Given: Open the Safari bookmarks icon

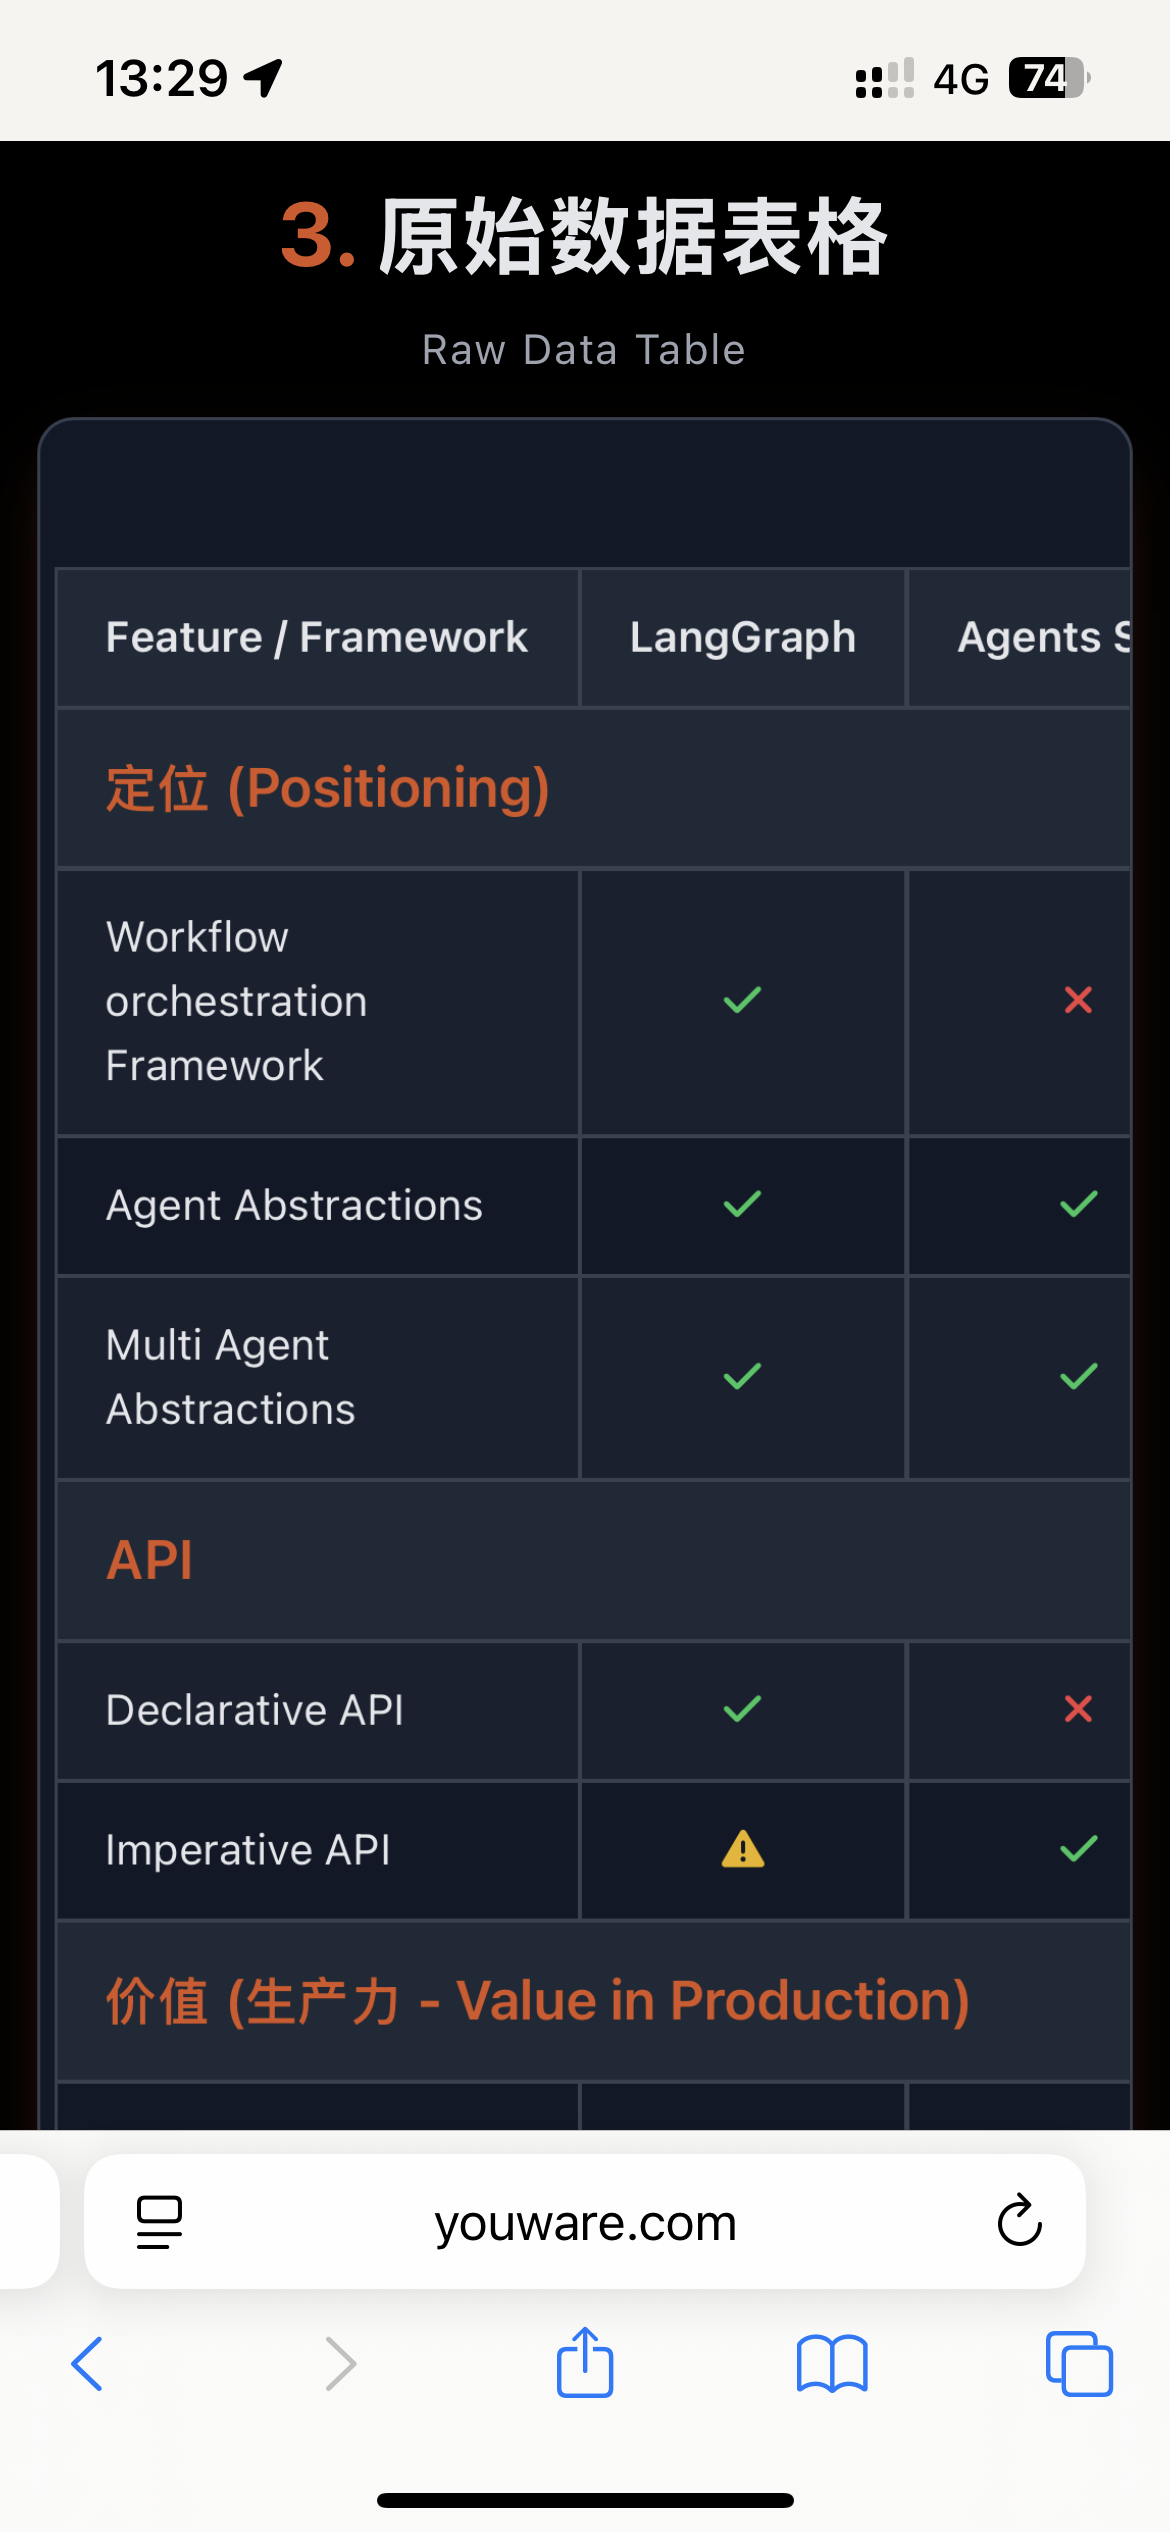Looking at the screenshot, I should click(x=832, y=2364).
